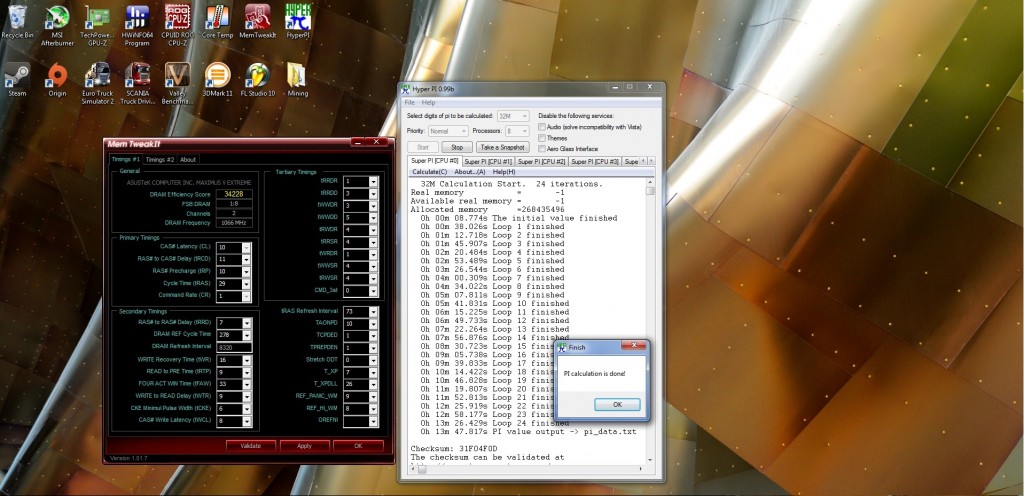
Task: Launch Euro Truck Simulator 2 shortcut
Action: click(x=97, y=84)
